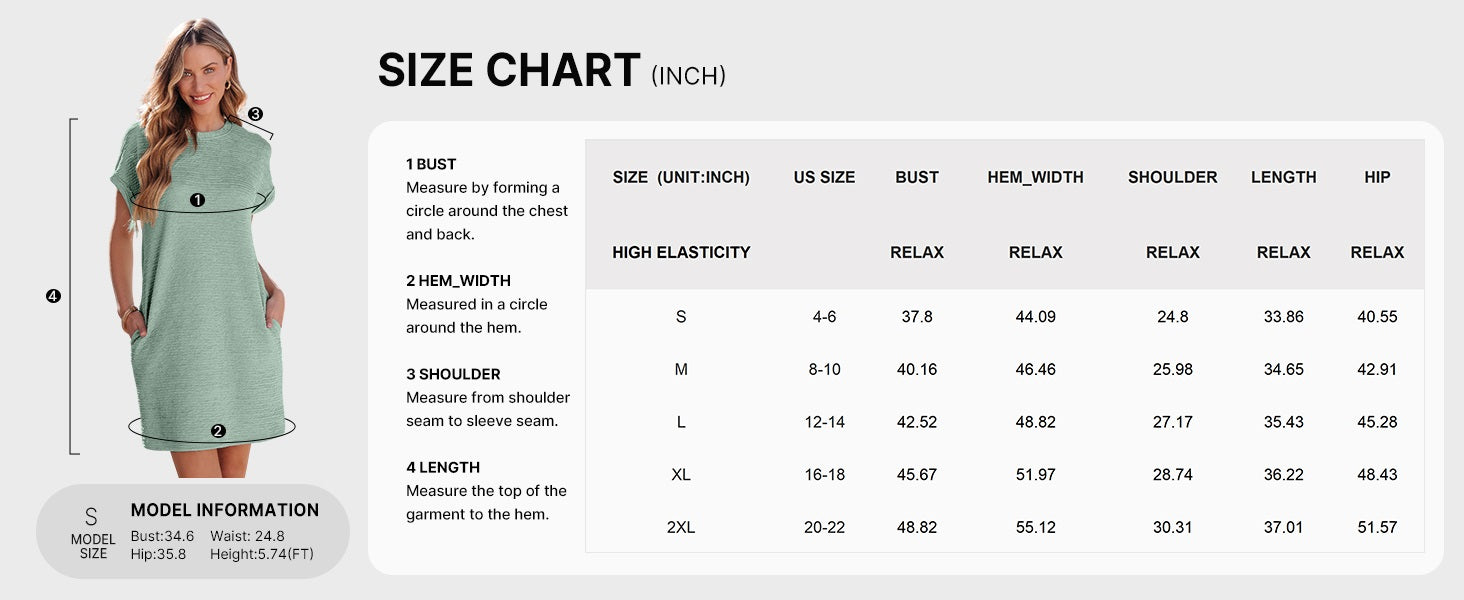This screenshot has height=600, width=1464.
Task: Click the SIZE CHART title
Action: click(x=508, y=71)
